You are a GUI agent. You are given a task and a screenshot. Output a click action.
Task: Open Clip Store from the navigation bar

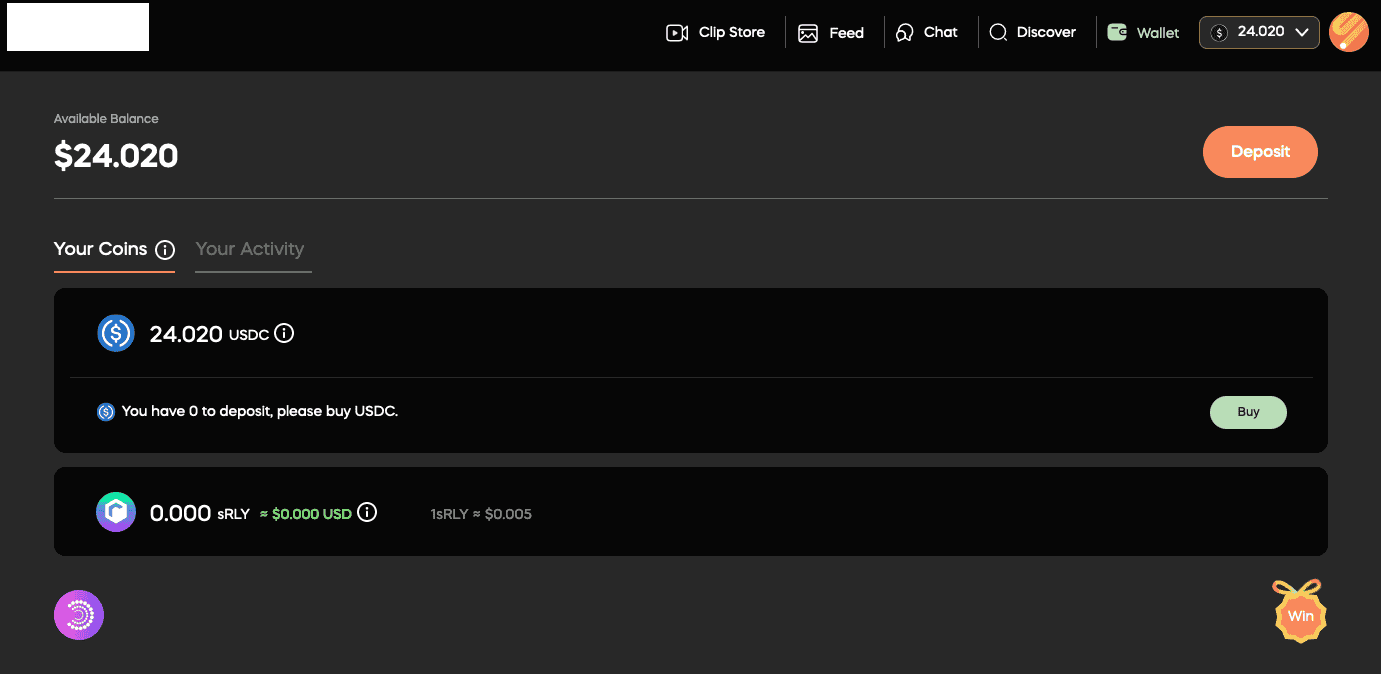731,32
